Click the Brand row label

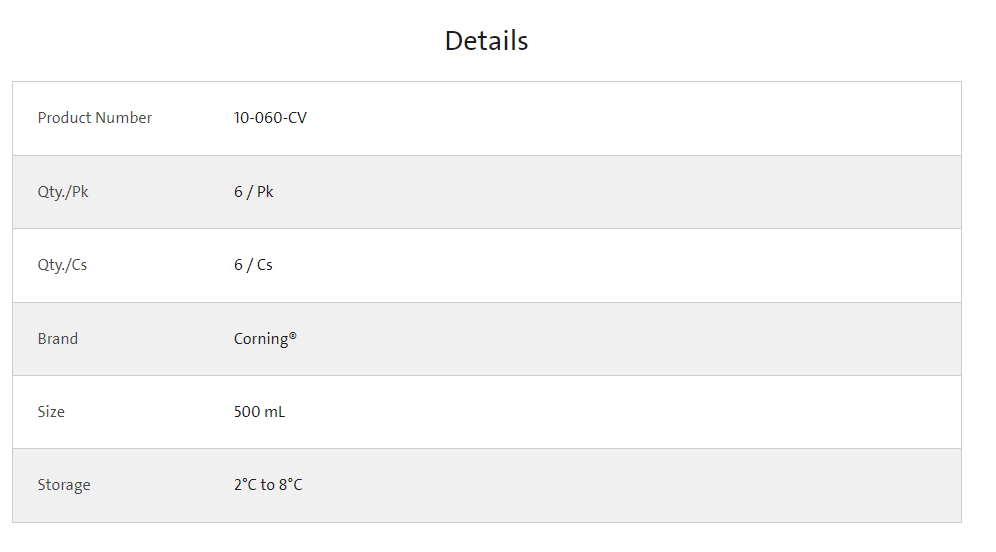[x=58, y=339]
